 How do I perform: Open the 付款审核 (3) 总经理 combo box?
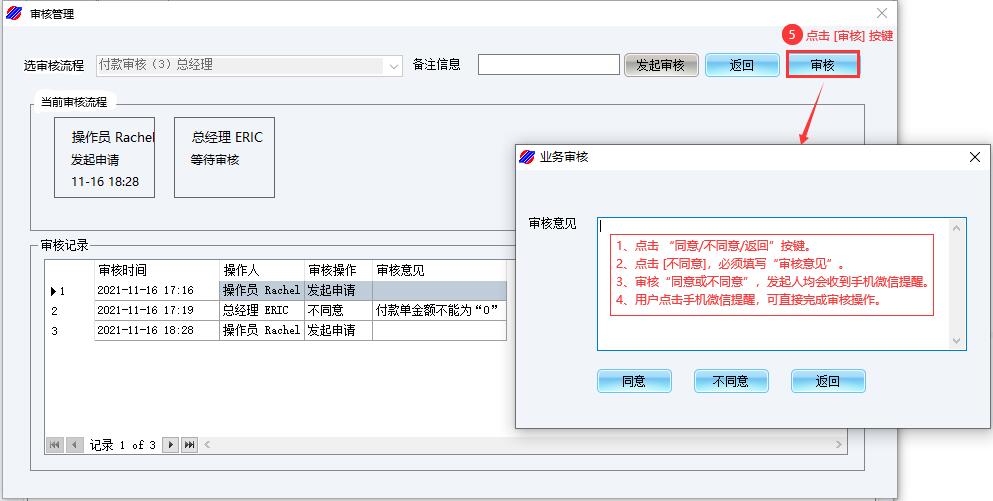tap(240, 65)
